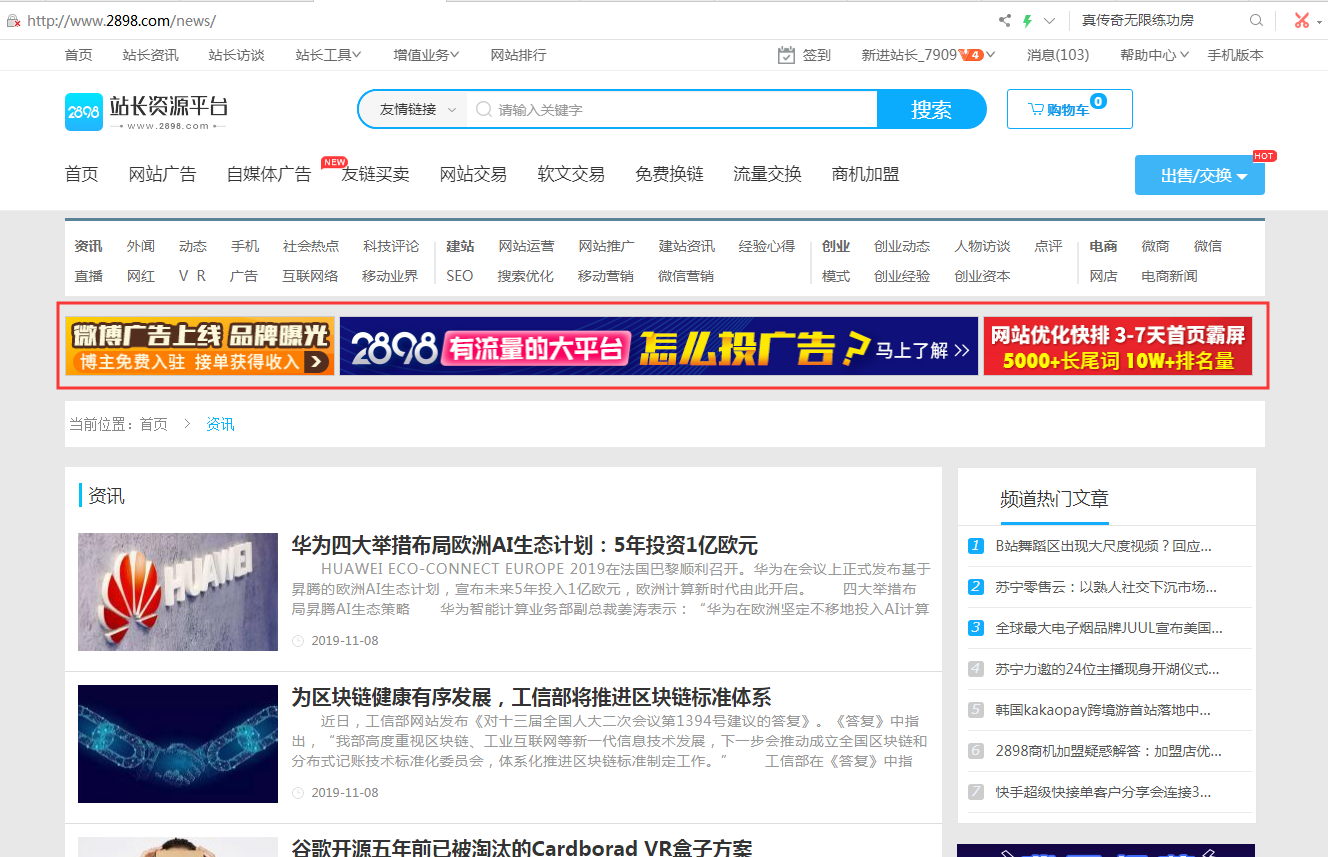This screenshot has height=857, width=1328.
Task: Click the blue 搜索 search button
Action: [x=931, y=109]
